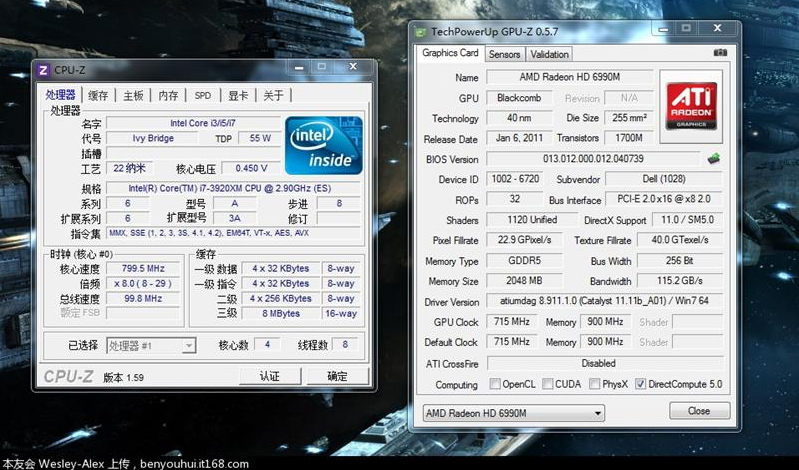Minimize the CPU-Z window
Screen dimensions: 799x470
[299, 67]
